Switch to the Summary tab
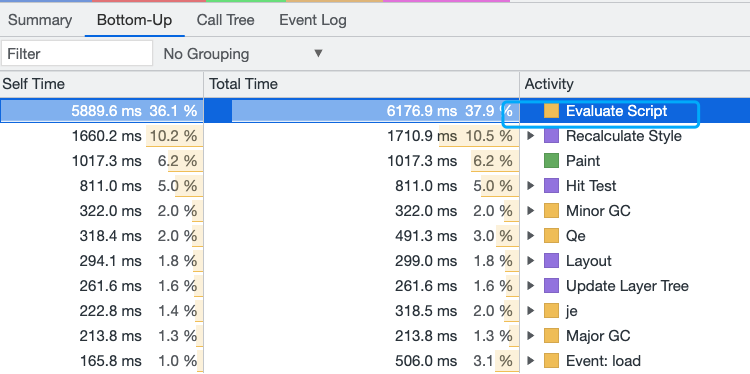750x374 pixels. (40, 20)
